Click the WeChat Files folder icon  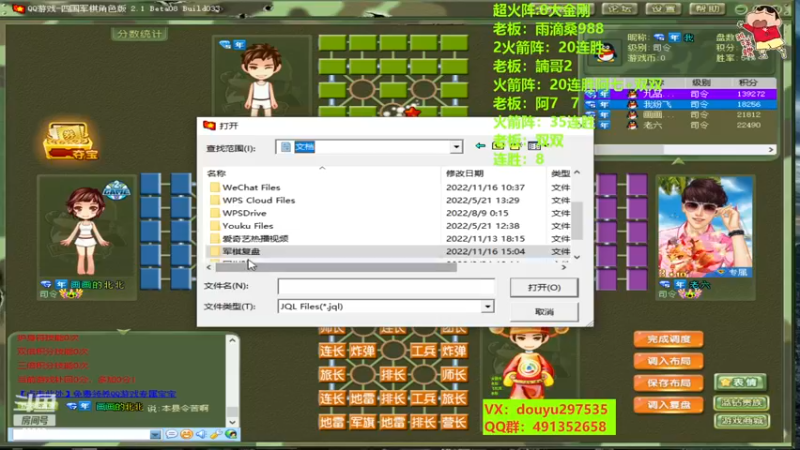(215, 187)
